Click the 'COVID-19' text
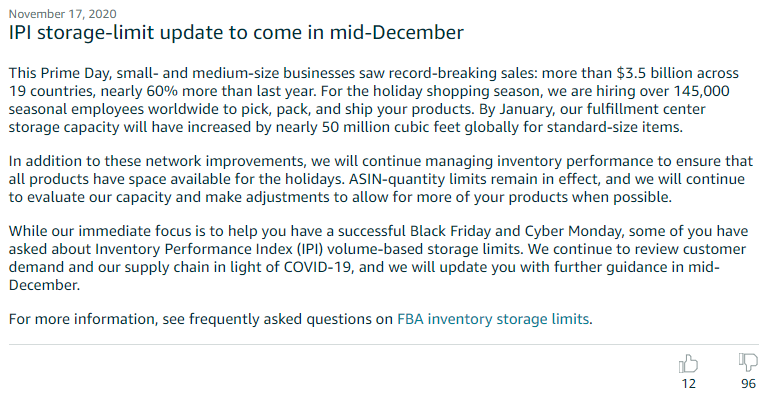This screenshot has width=784, height=412. (318, 267)
